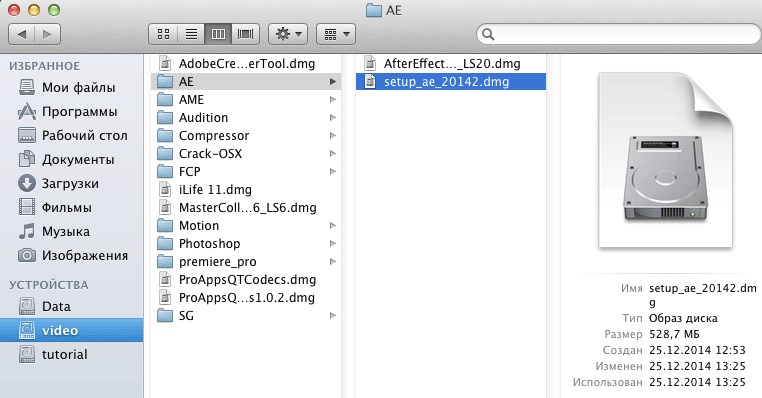Select the Compressor folder
This screenshot has width=762, height=398.
pos(246,136)
